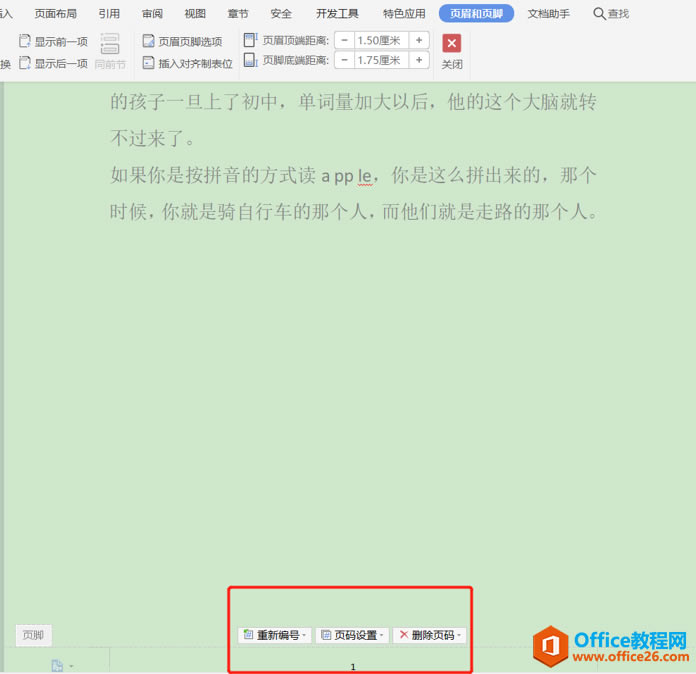Click the red 关闭 header/footer button

pos(451,51)
